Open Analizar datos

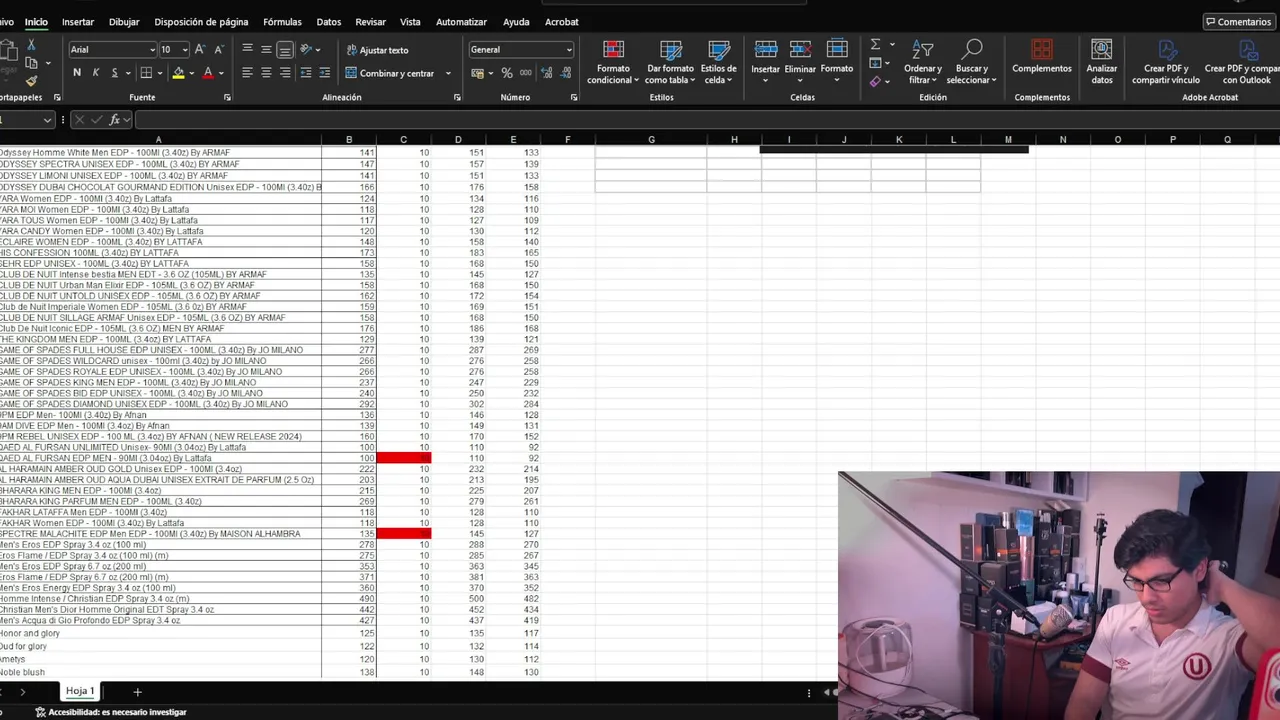[1102, 62]
